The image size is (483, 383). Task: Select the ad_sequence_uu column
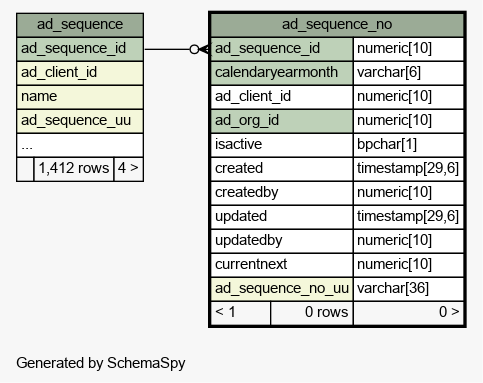pos(80,121)
